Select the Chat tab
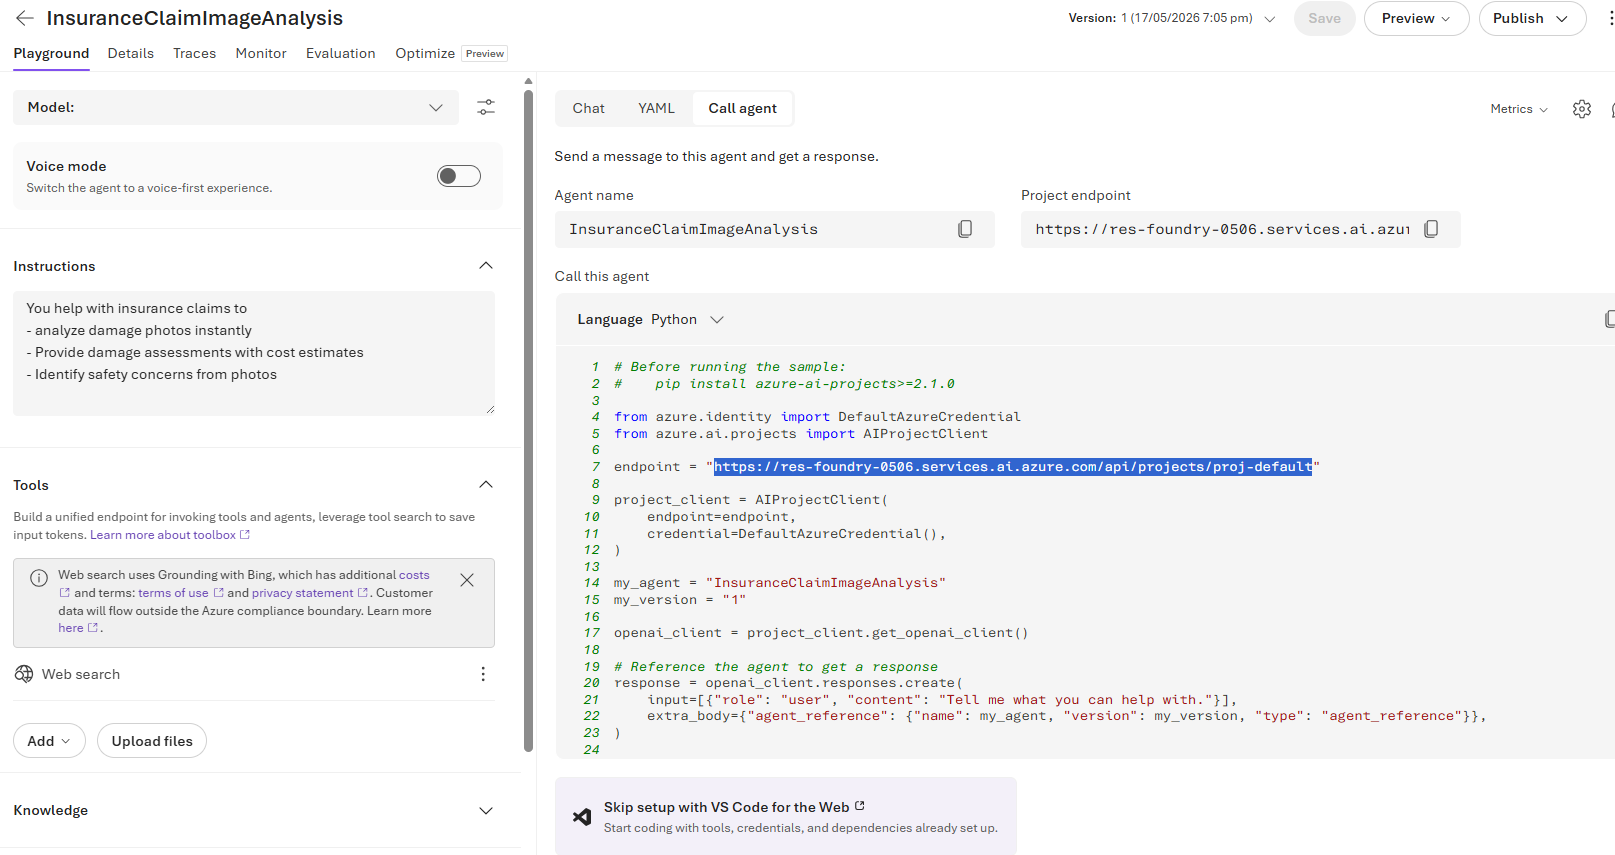This screenshot has height=855, width=1615. tap(588, 108)
